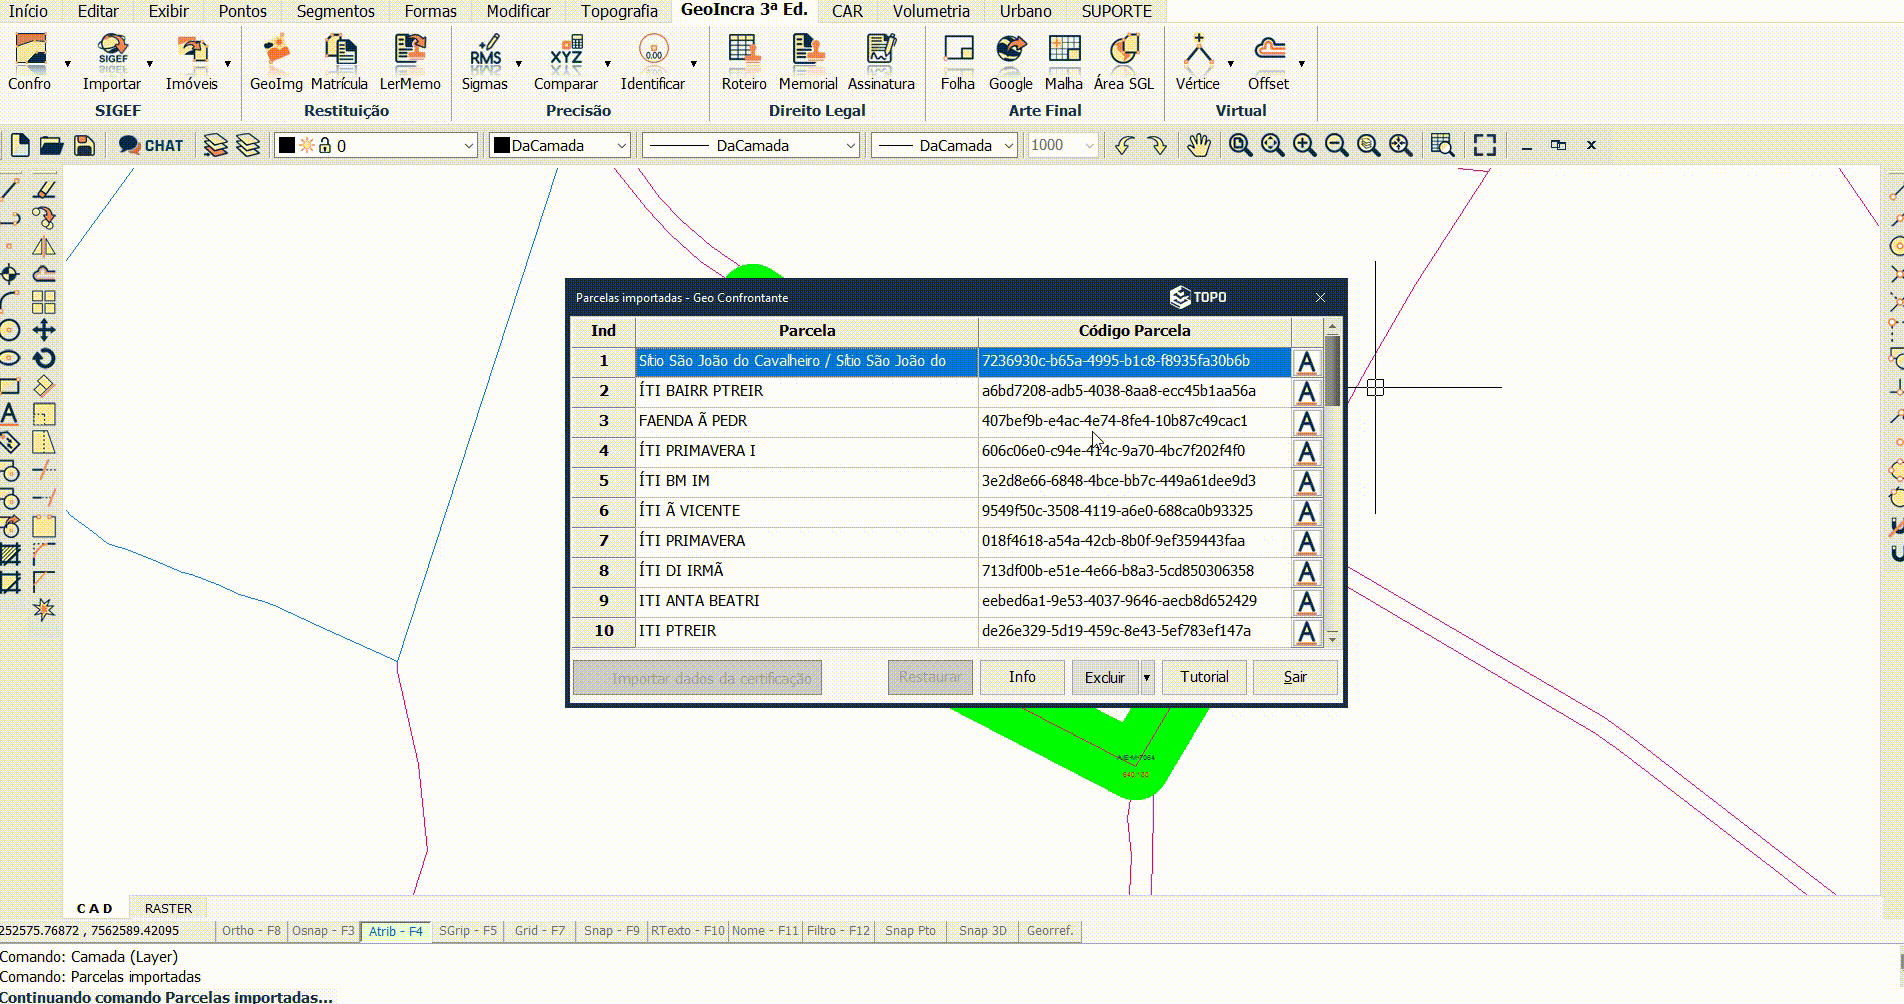Image resolution: width=1904 pixels, height=1004 pixels.
Task: Select the LerMemo tool
Action: [x=410, y=61]
